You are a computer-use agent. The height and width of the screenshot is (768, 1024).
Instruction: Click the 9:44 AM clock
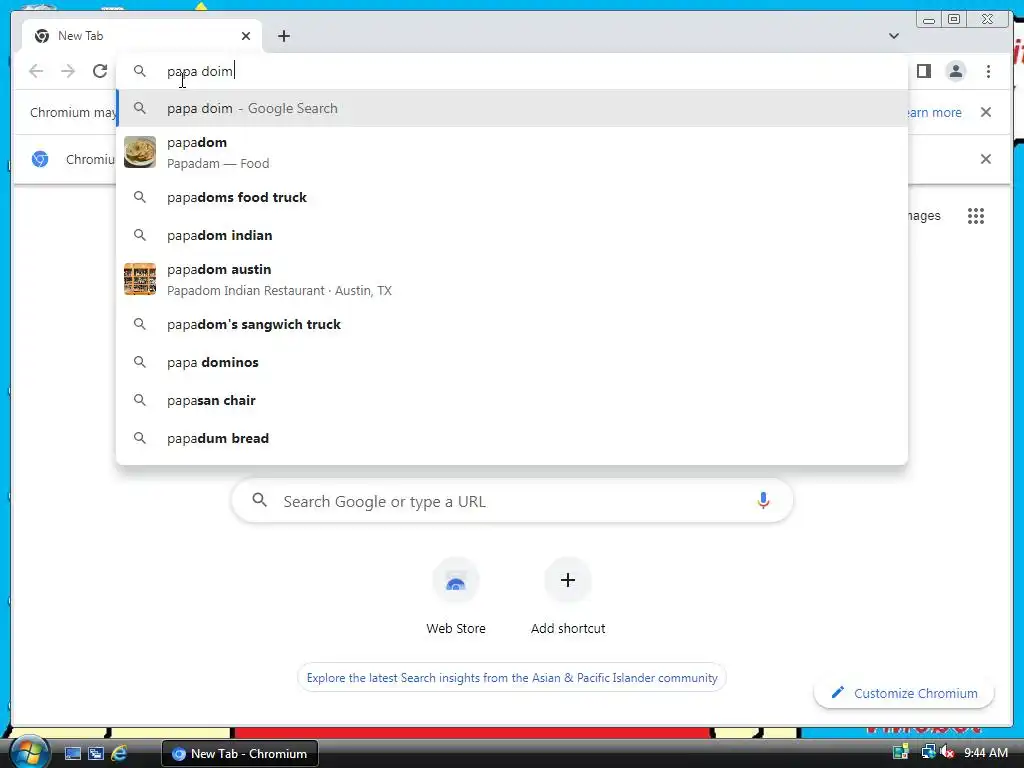click(x=985, y=753)
